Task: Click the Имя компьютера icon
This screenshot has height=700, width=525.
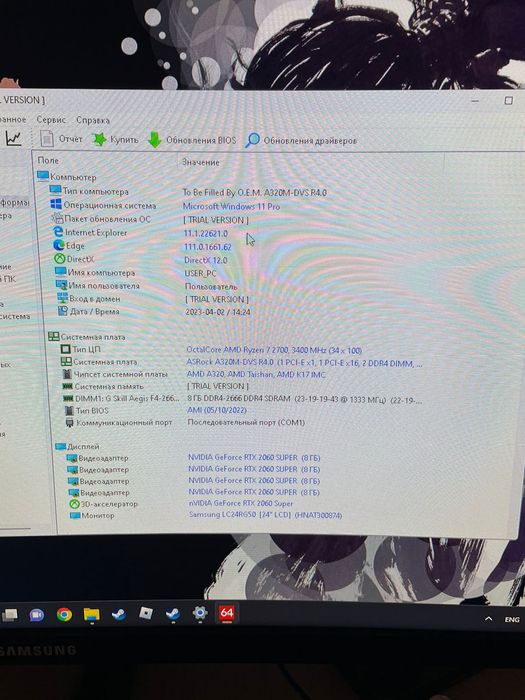Action: (61, 271)
